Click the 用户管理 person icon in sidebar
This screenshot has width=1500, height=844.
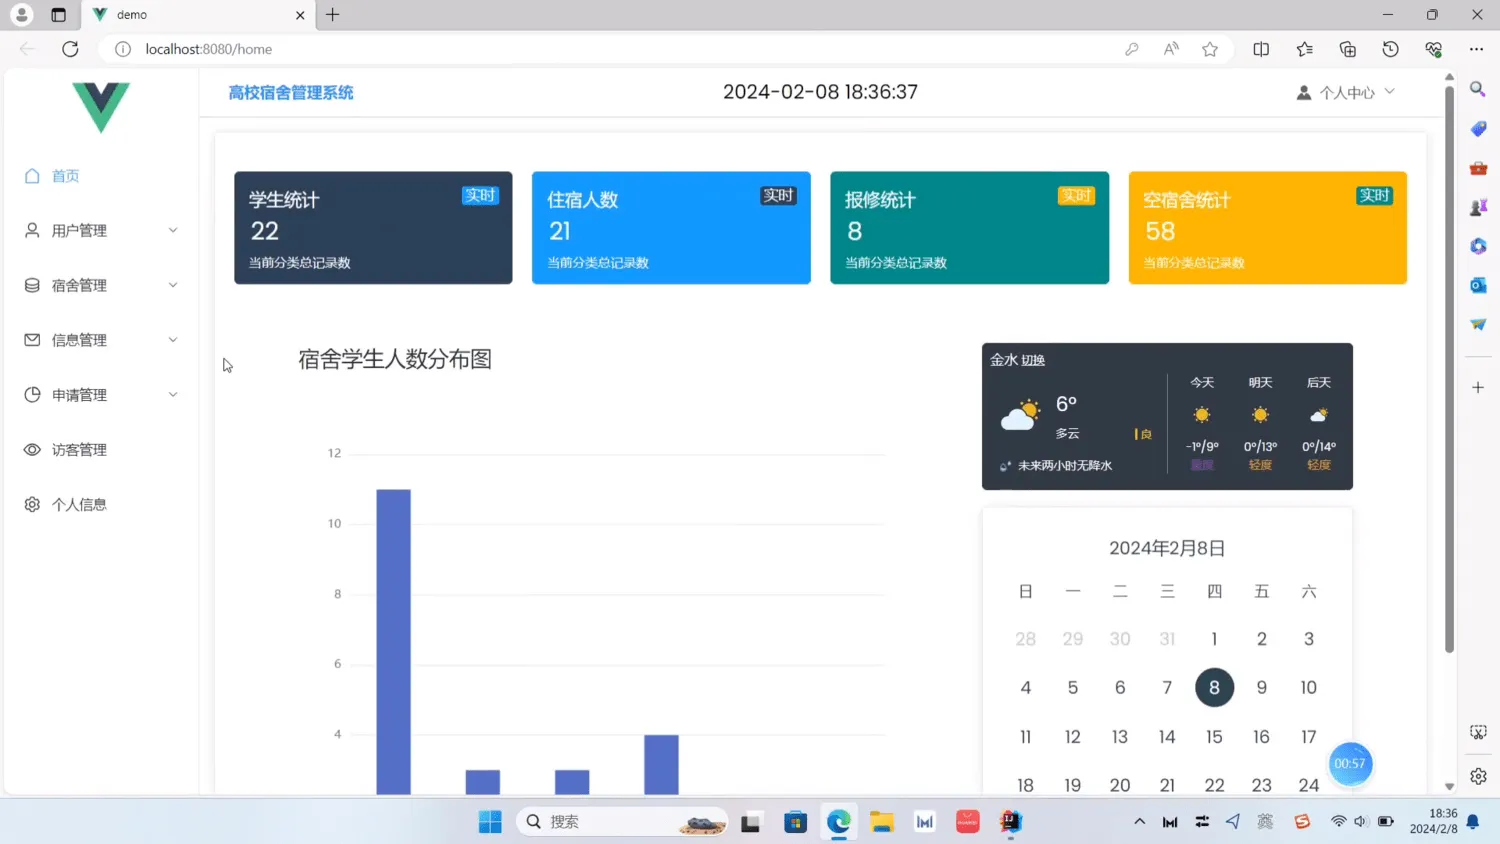click(x=31, y=230)
